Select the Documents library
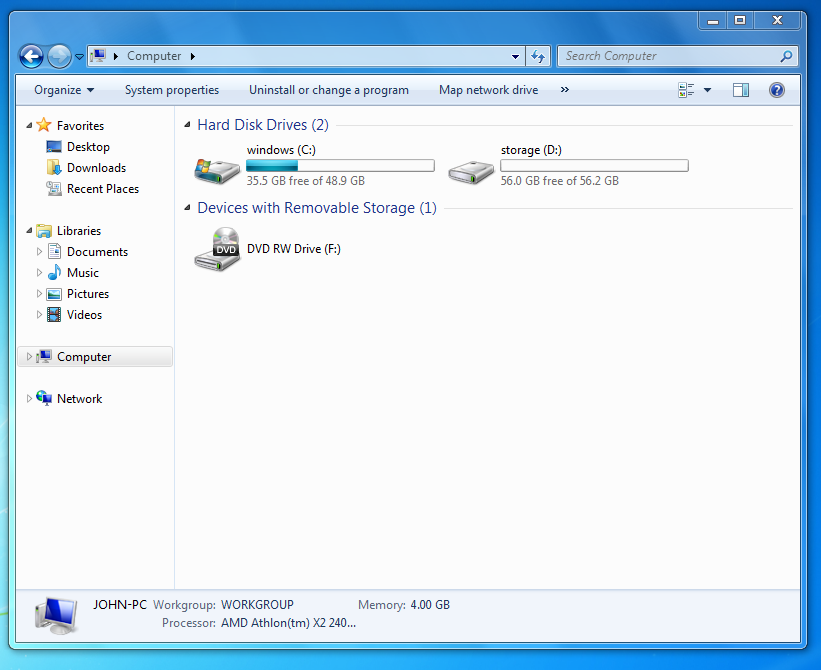Image resolution: width=821 pixels, height=670 pixels. tap(97, 252)
